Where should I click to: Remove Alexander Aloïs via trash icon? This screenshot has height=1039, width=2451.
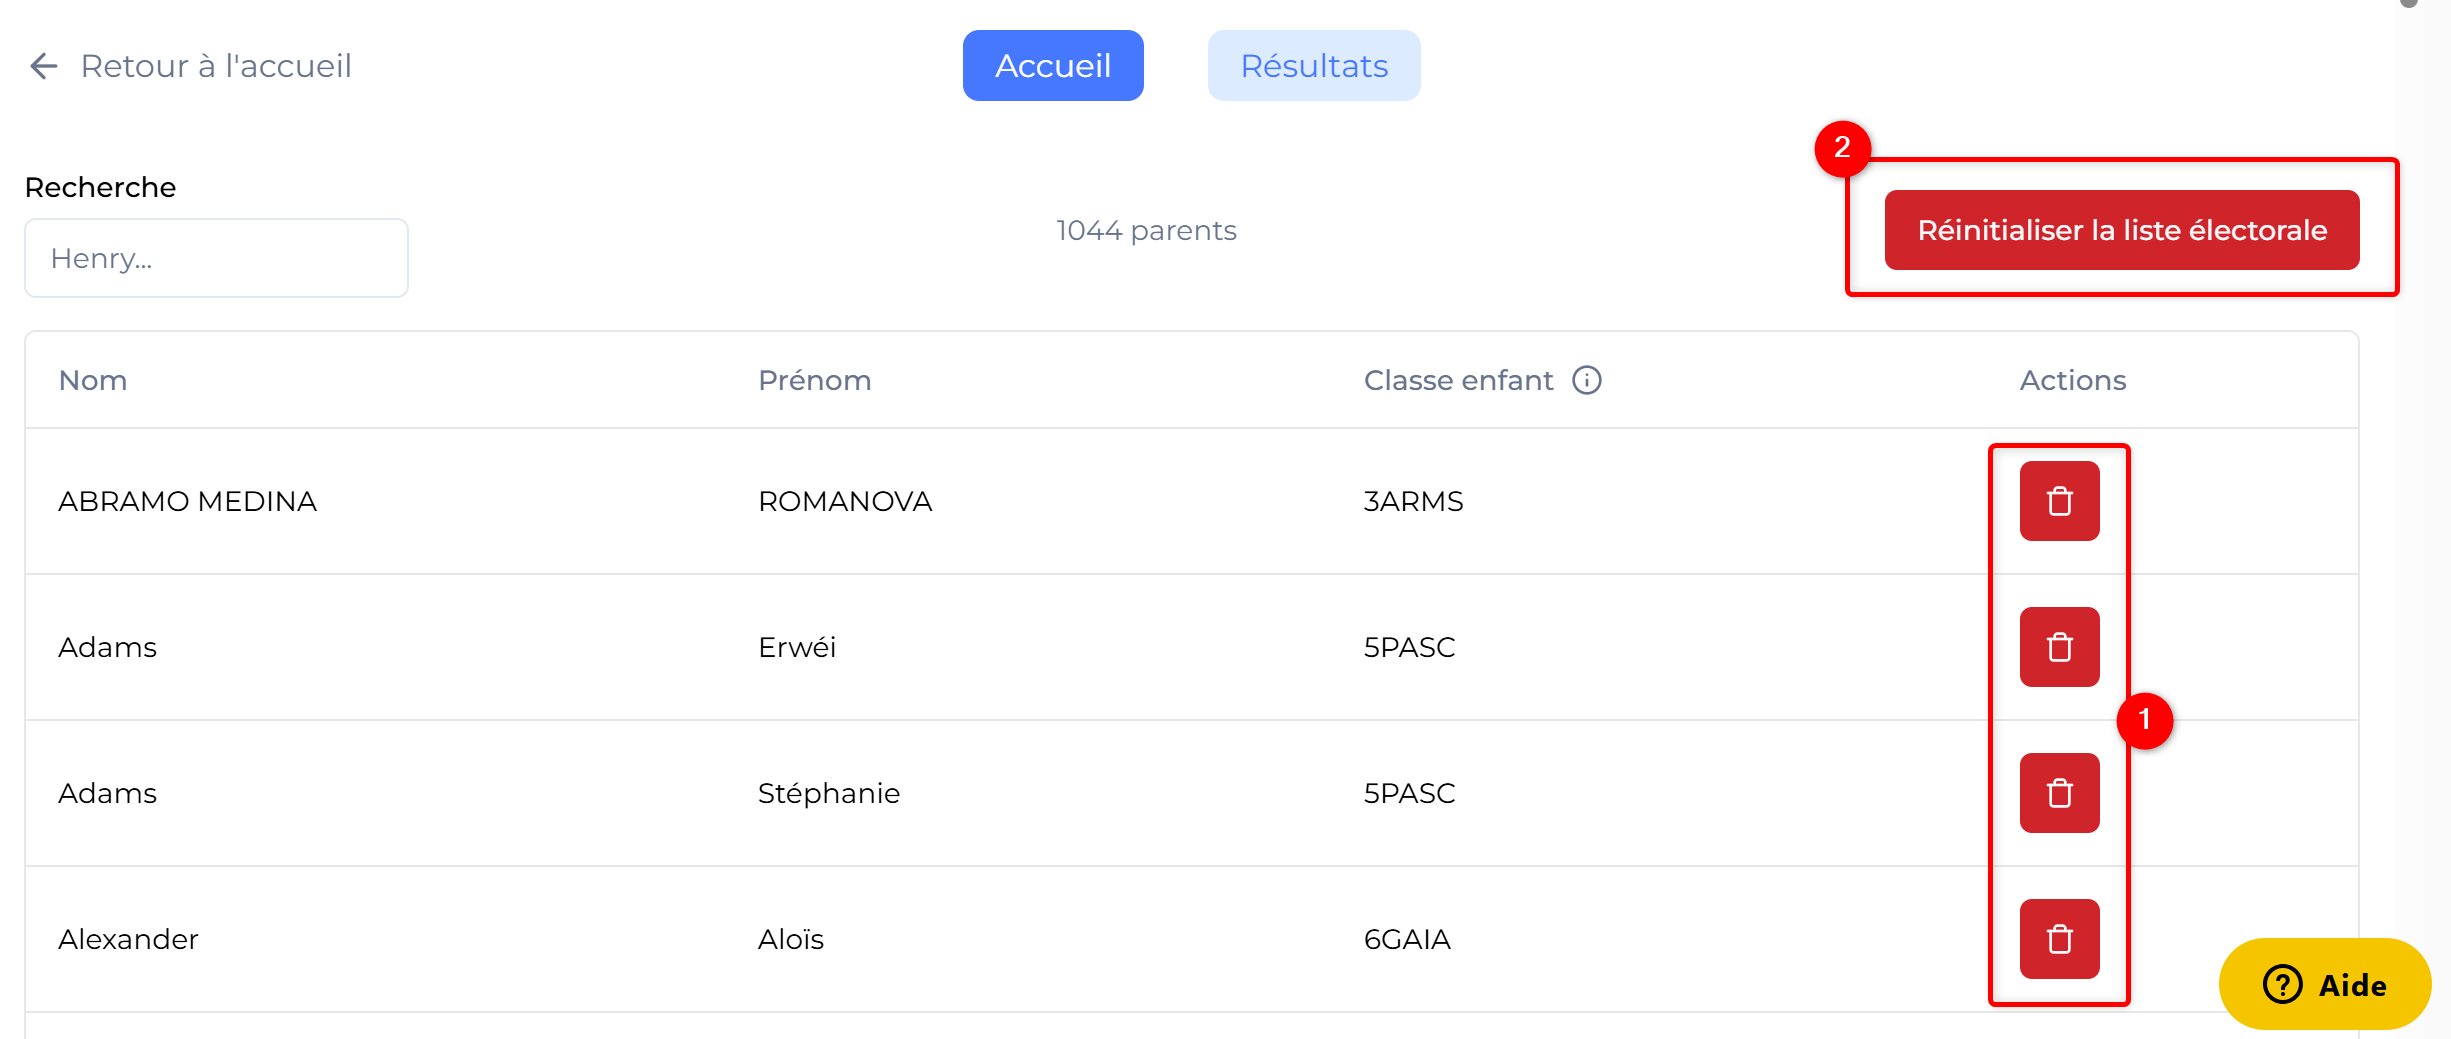[2058, 938]
